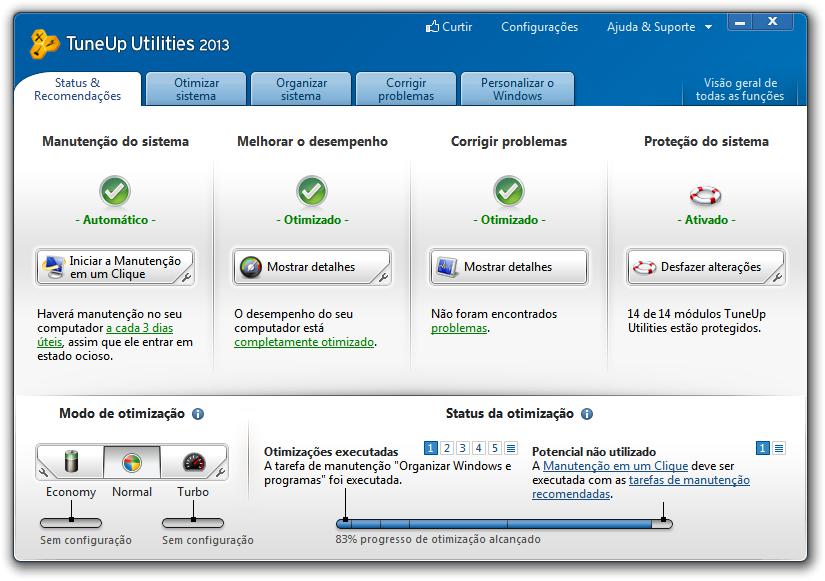Open 'problemas' link under Corrigir problemas
The height and width of the screenshot is (581, 825).
(x=459, y=328)
